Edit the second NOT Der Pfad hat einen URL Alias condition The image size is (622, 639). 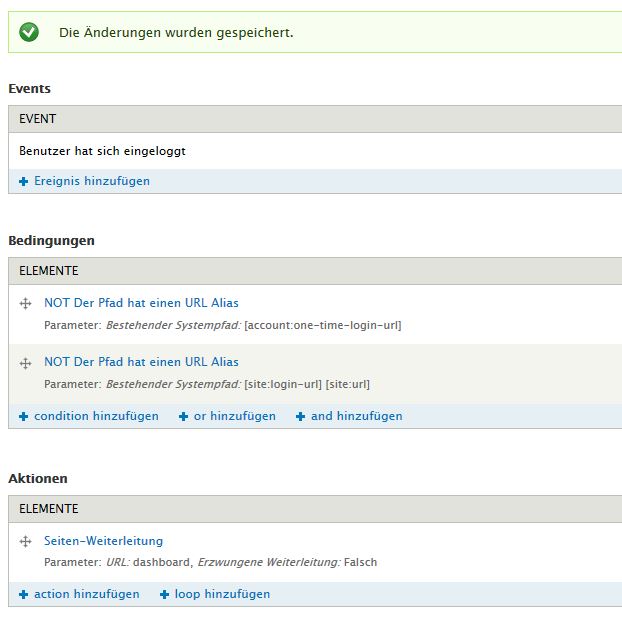coord(141,362)
